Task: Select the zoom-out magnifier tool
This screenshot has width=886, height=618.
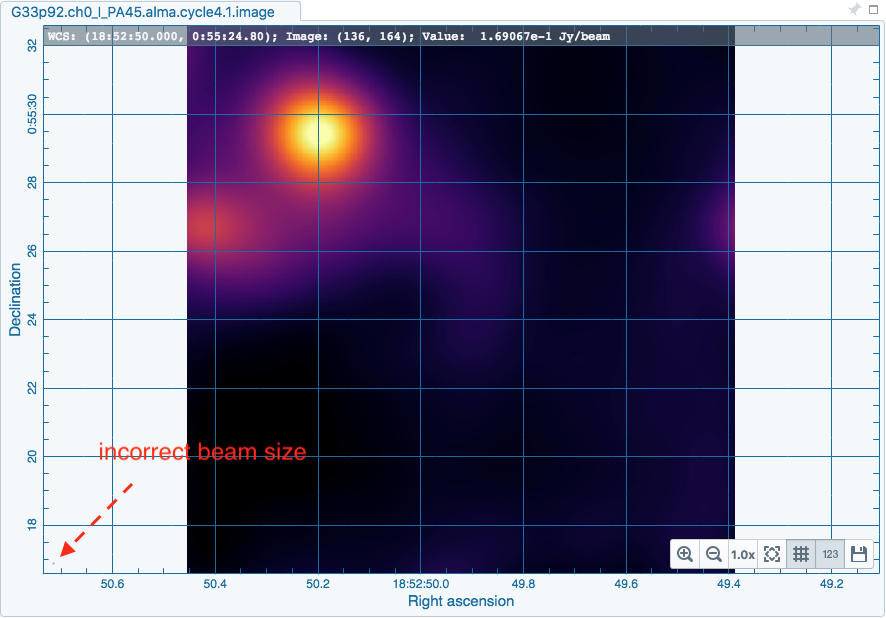Action: (714, 554)
